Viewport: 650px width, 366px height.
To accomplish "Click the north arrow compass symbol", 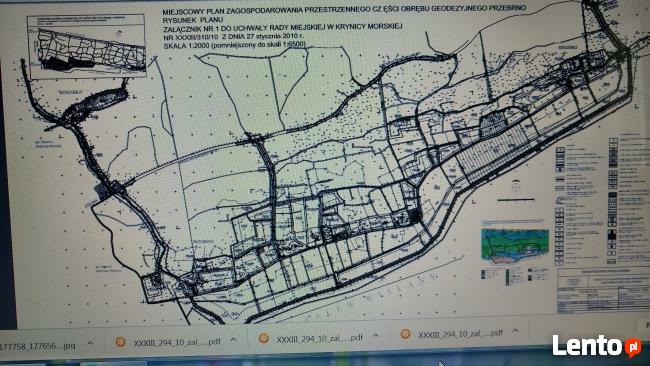I will (x=516, y=186).
